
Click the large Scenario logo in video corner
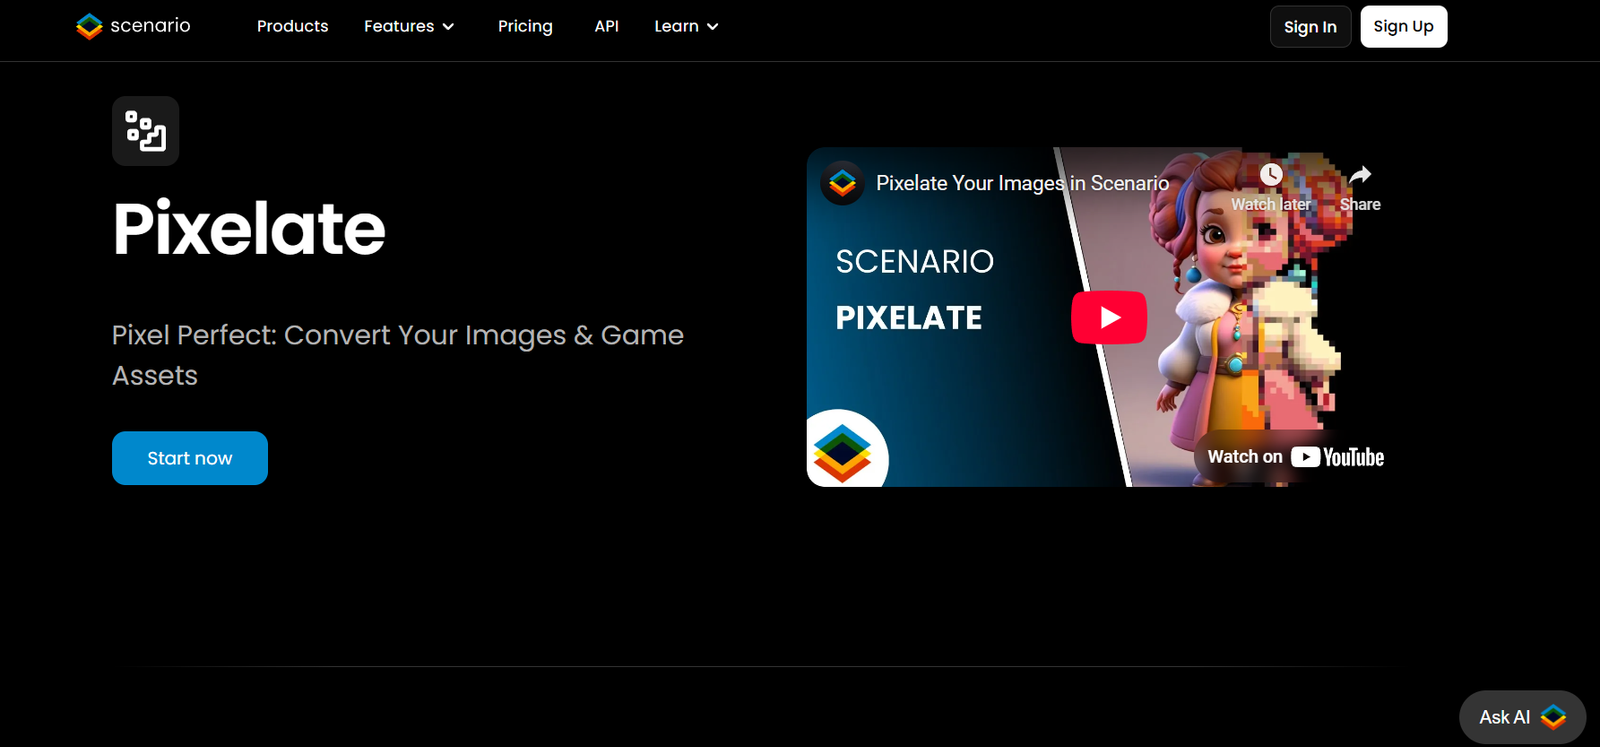point(843,449)
